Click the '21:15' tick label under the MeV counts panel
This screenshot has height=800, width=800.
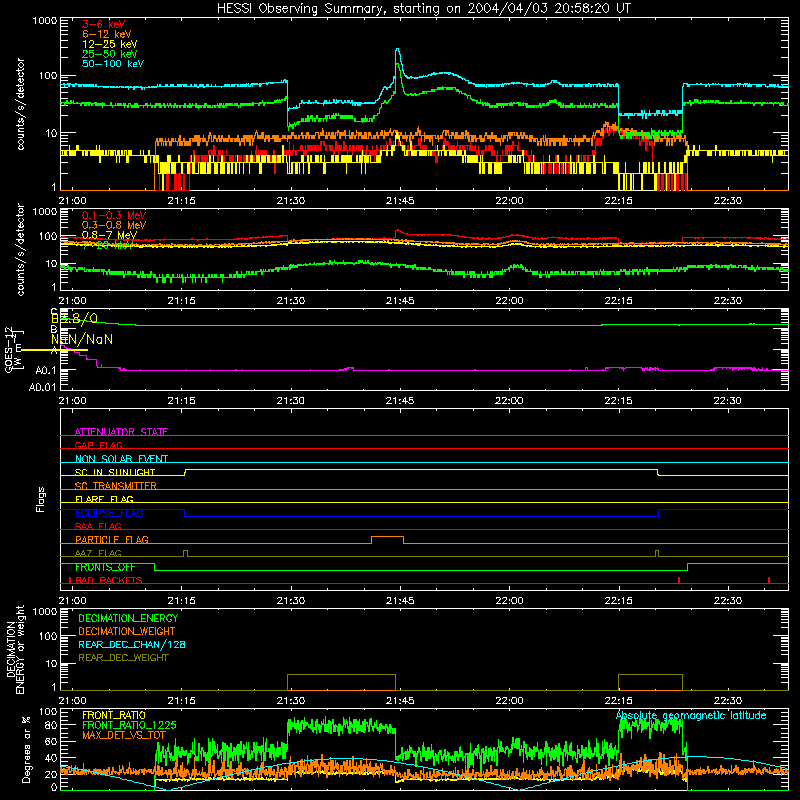[182, 301]
